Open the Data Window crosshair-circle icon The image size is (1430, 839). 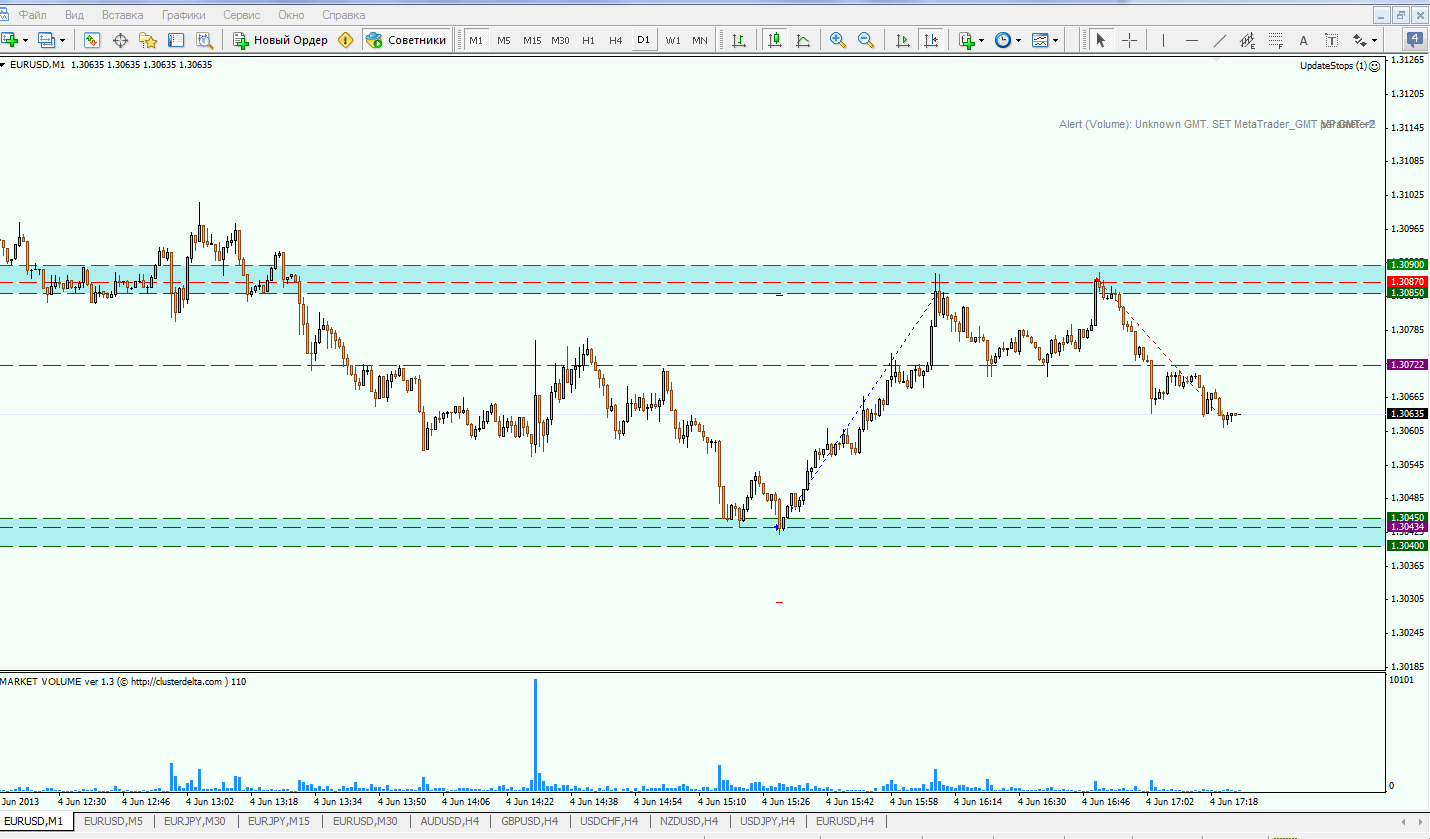point(120,40)
